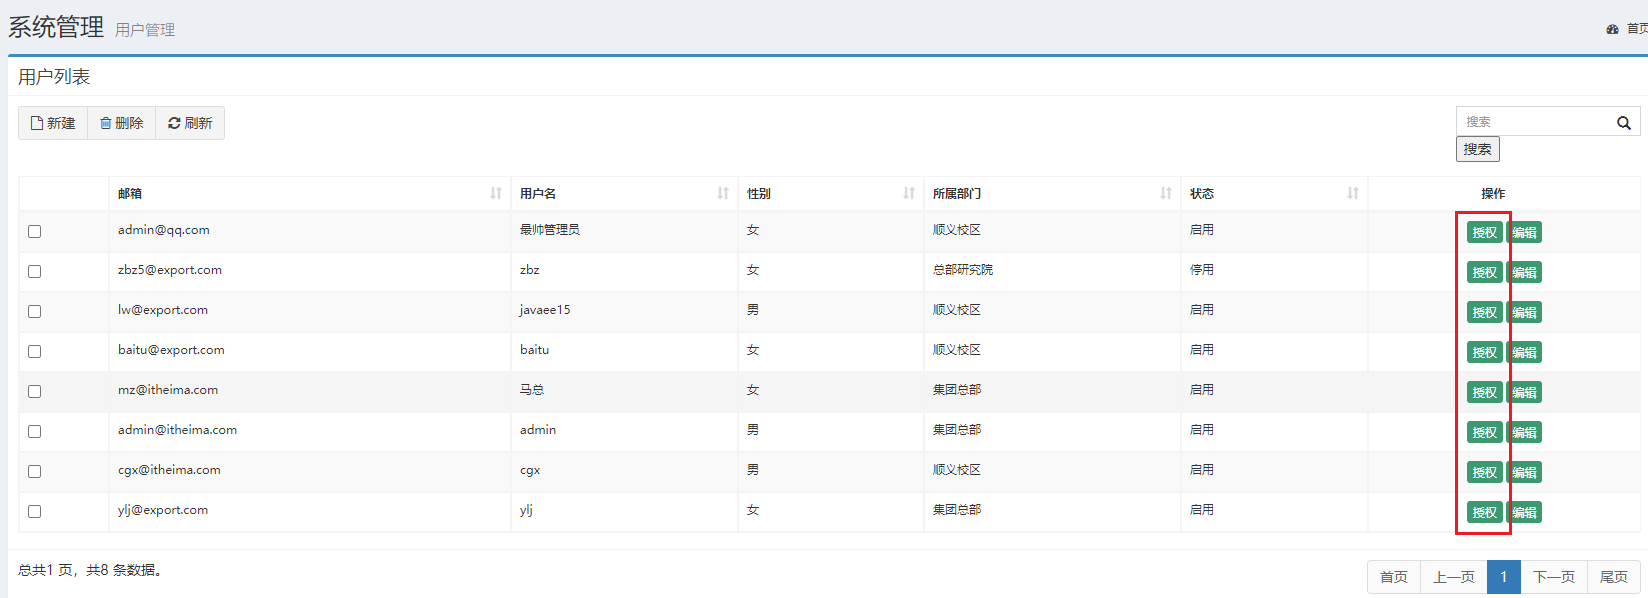Image resolution: width=1648 pixels, height=598 pixels.
Task: Sort by the 邮箱 column sort arrows
Action: 496,193
